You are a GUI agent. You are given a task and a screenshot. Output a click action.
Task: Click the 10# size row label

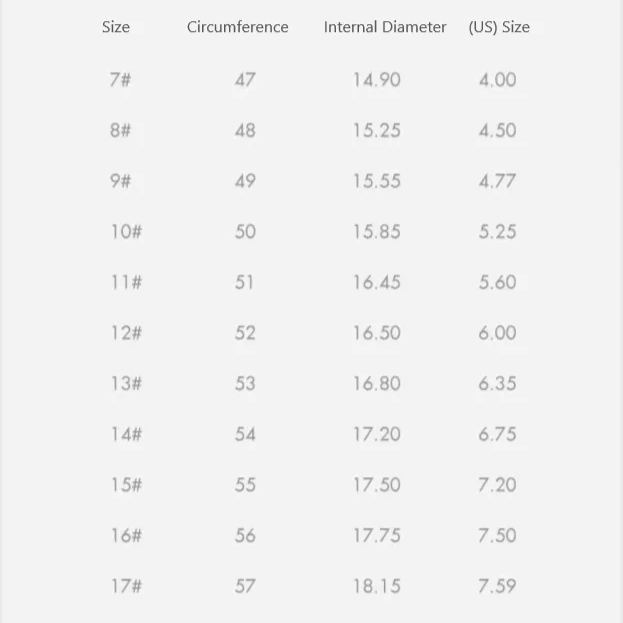(x=126, y=231)
